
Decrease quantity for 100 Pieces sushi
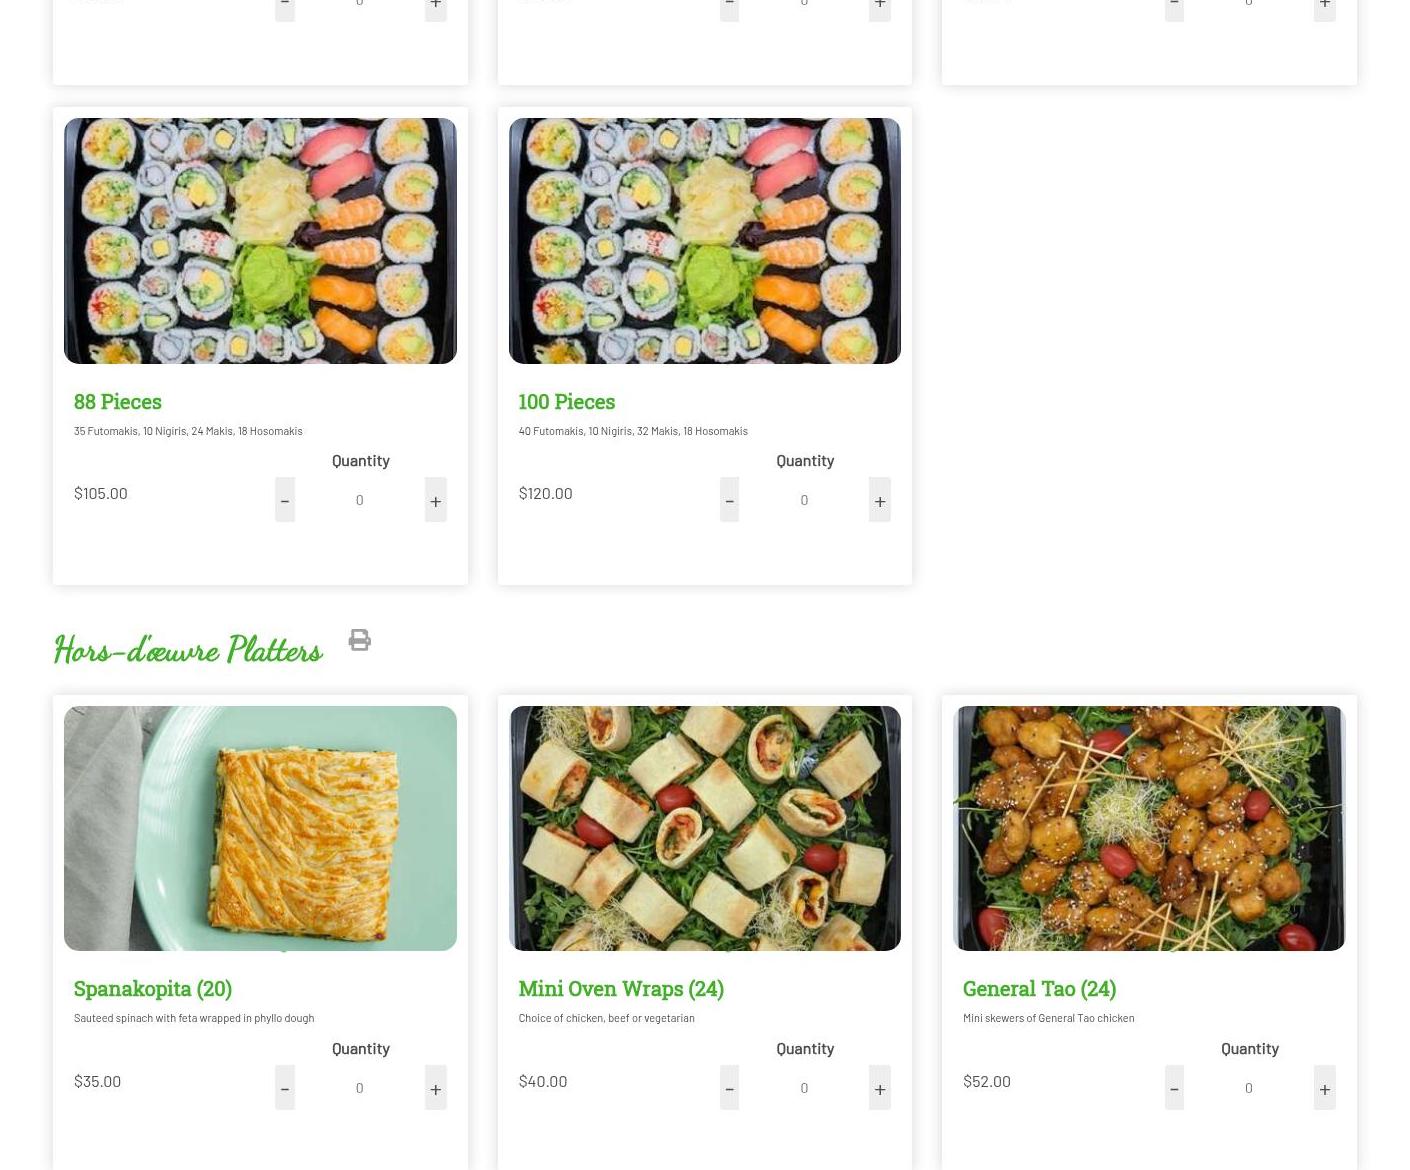[729, 500]
